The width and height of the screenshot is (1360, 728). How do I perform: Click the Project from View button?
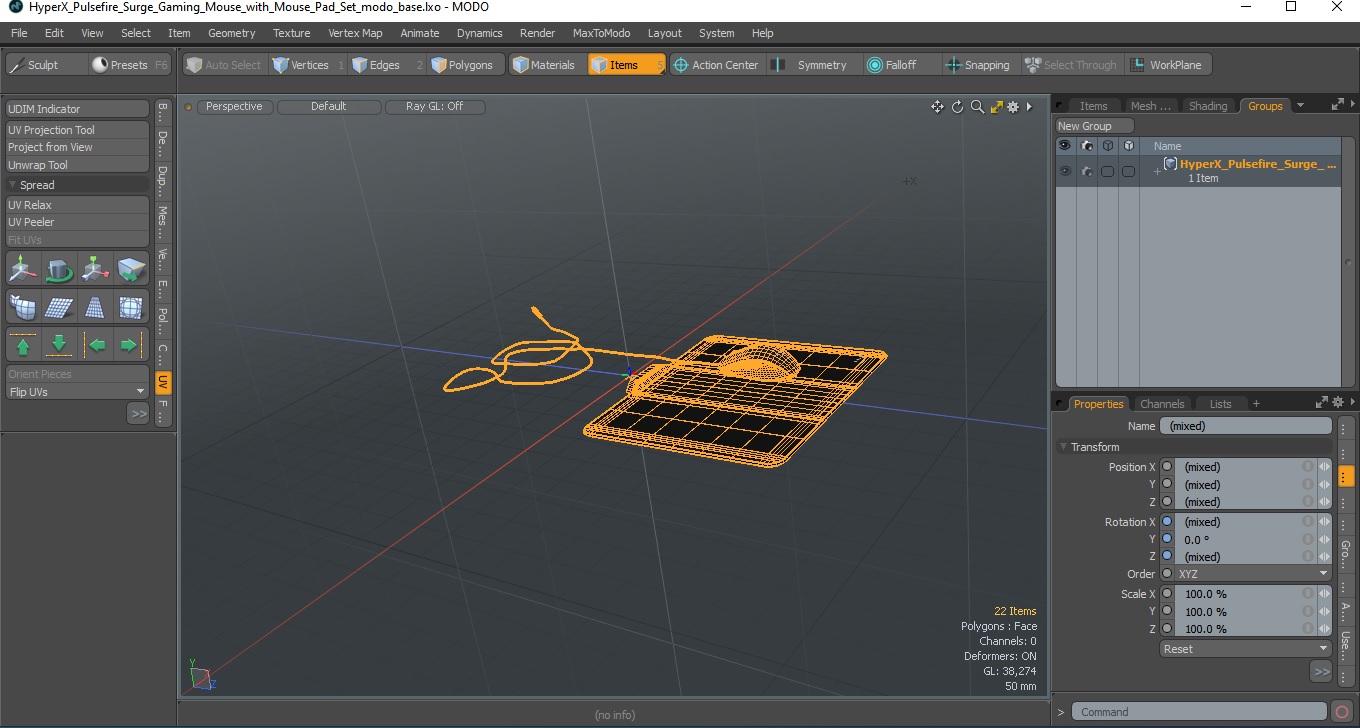coord(77,147)
